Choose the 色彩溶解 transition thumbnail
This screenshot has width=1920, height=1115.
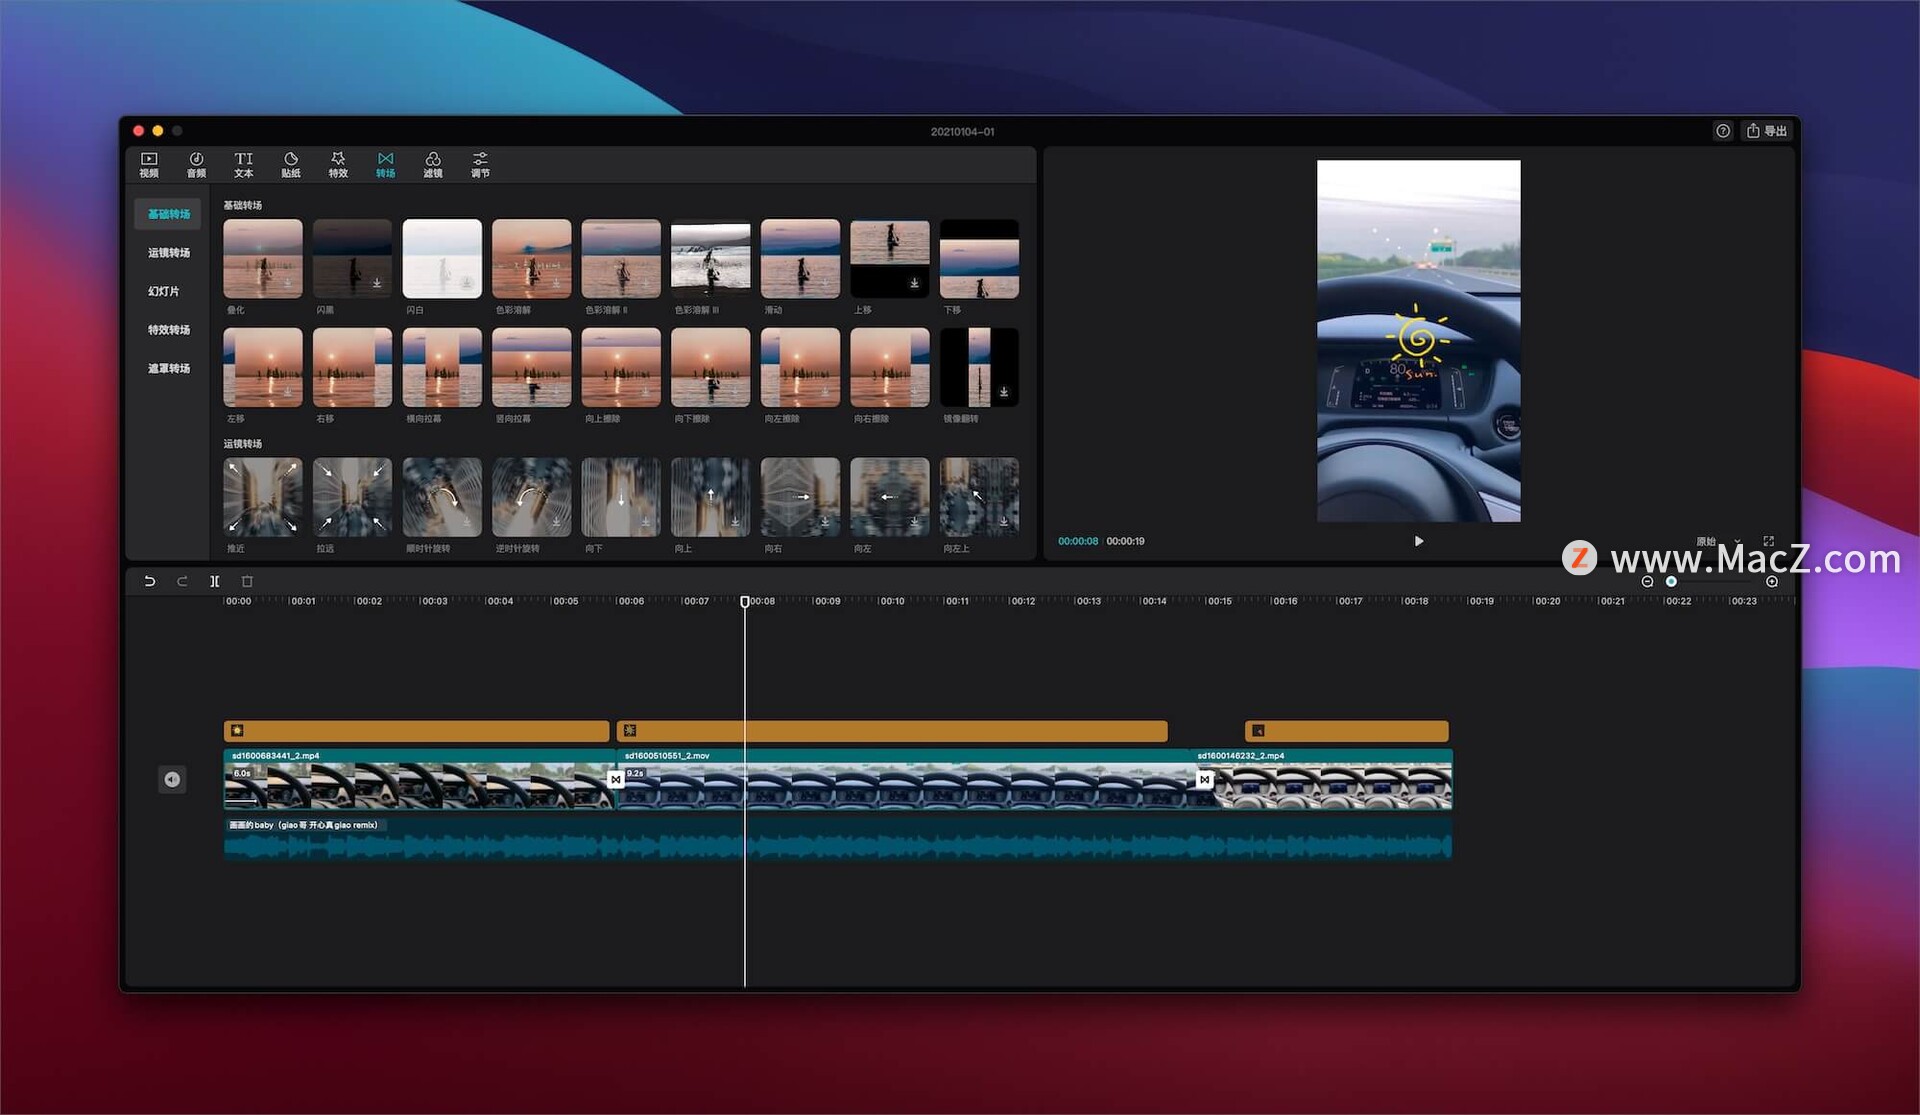531,258
